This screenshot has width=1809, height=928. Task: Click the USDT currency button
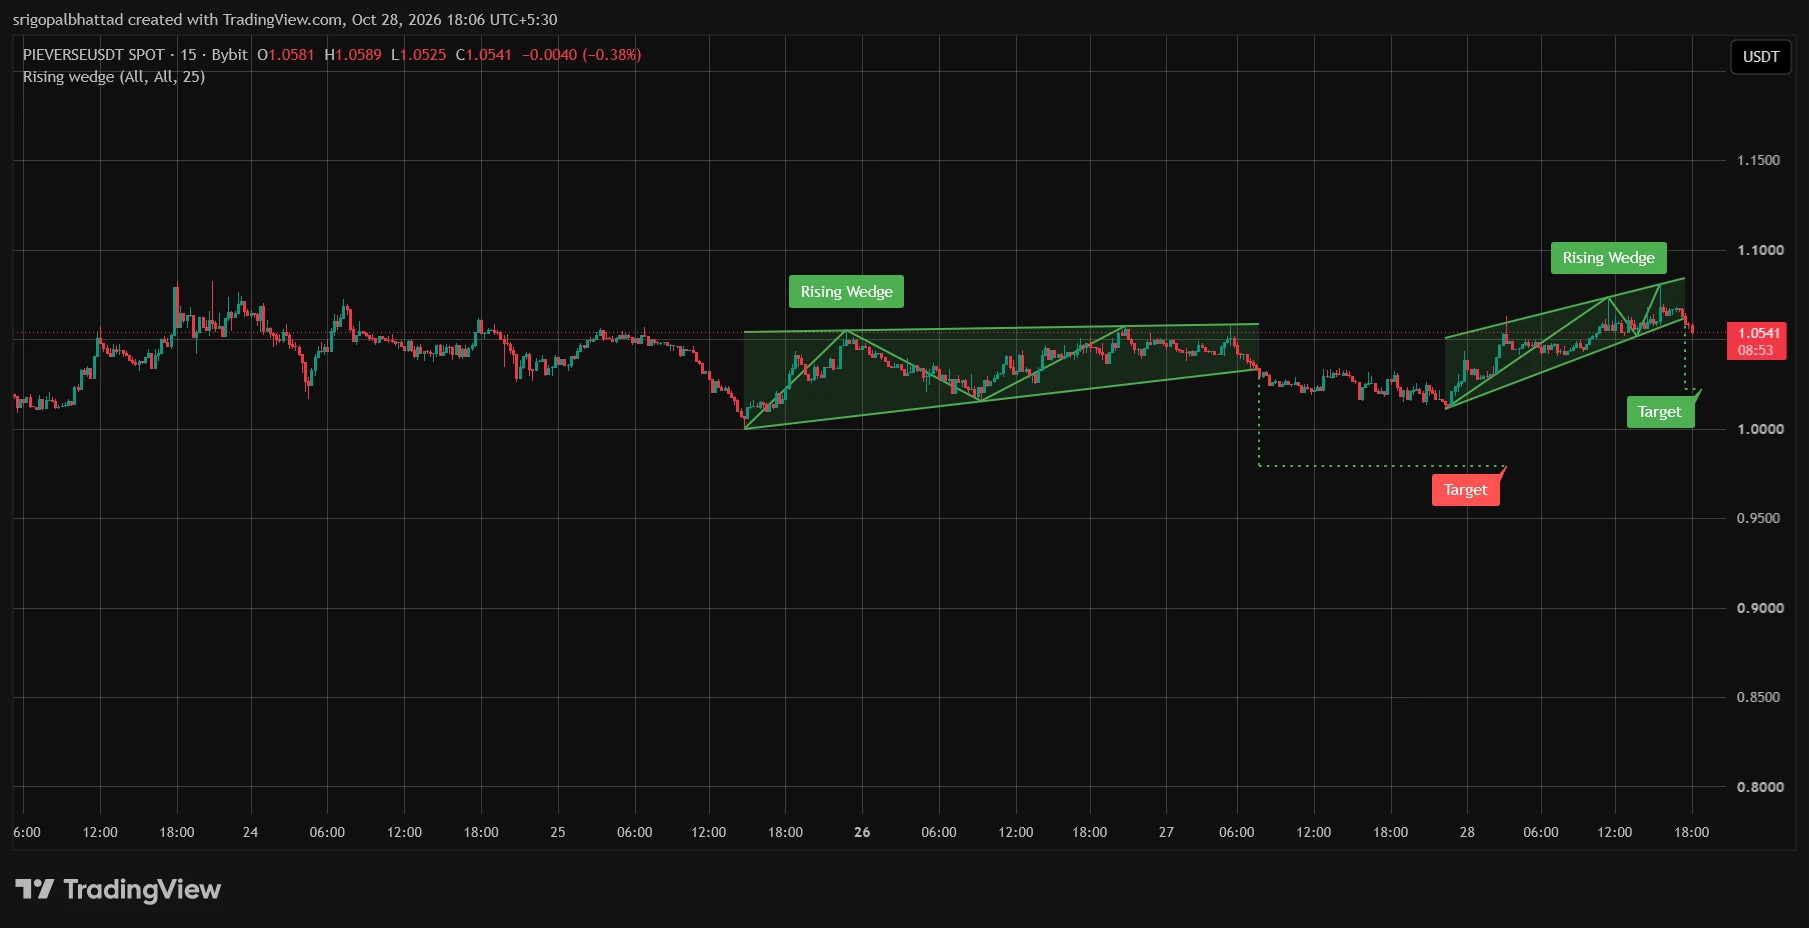pyautogui.click(x=1760, y=57)
